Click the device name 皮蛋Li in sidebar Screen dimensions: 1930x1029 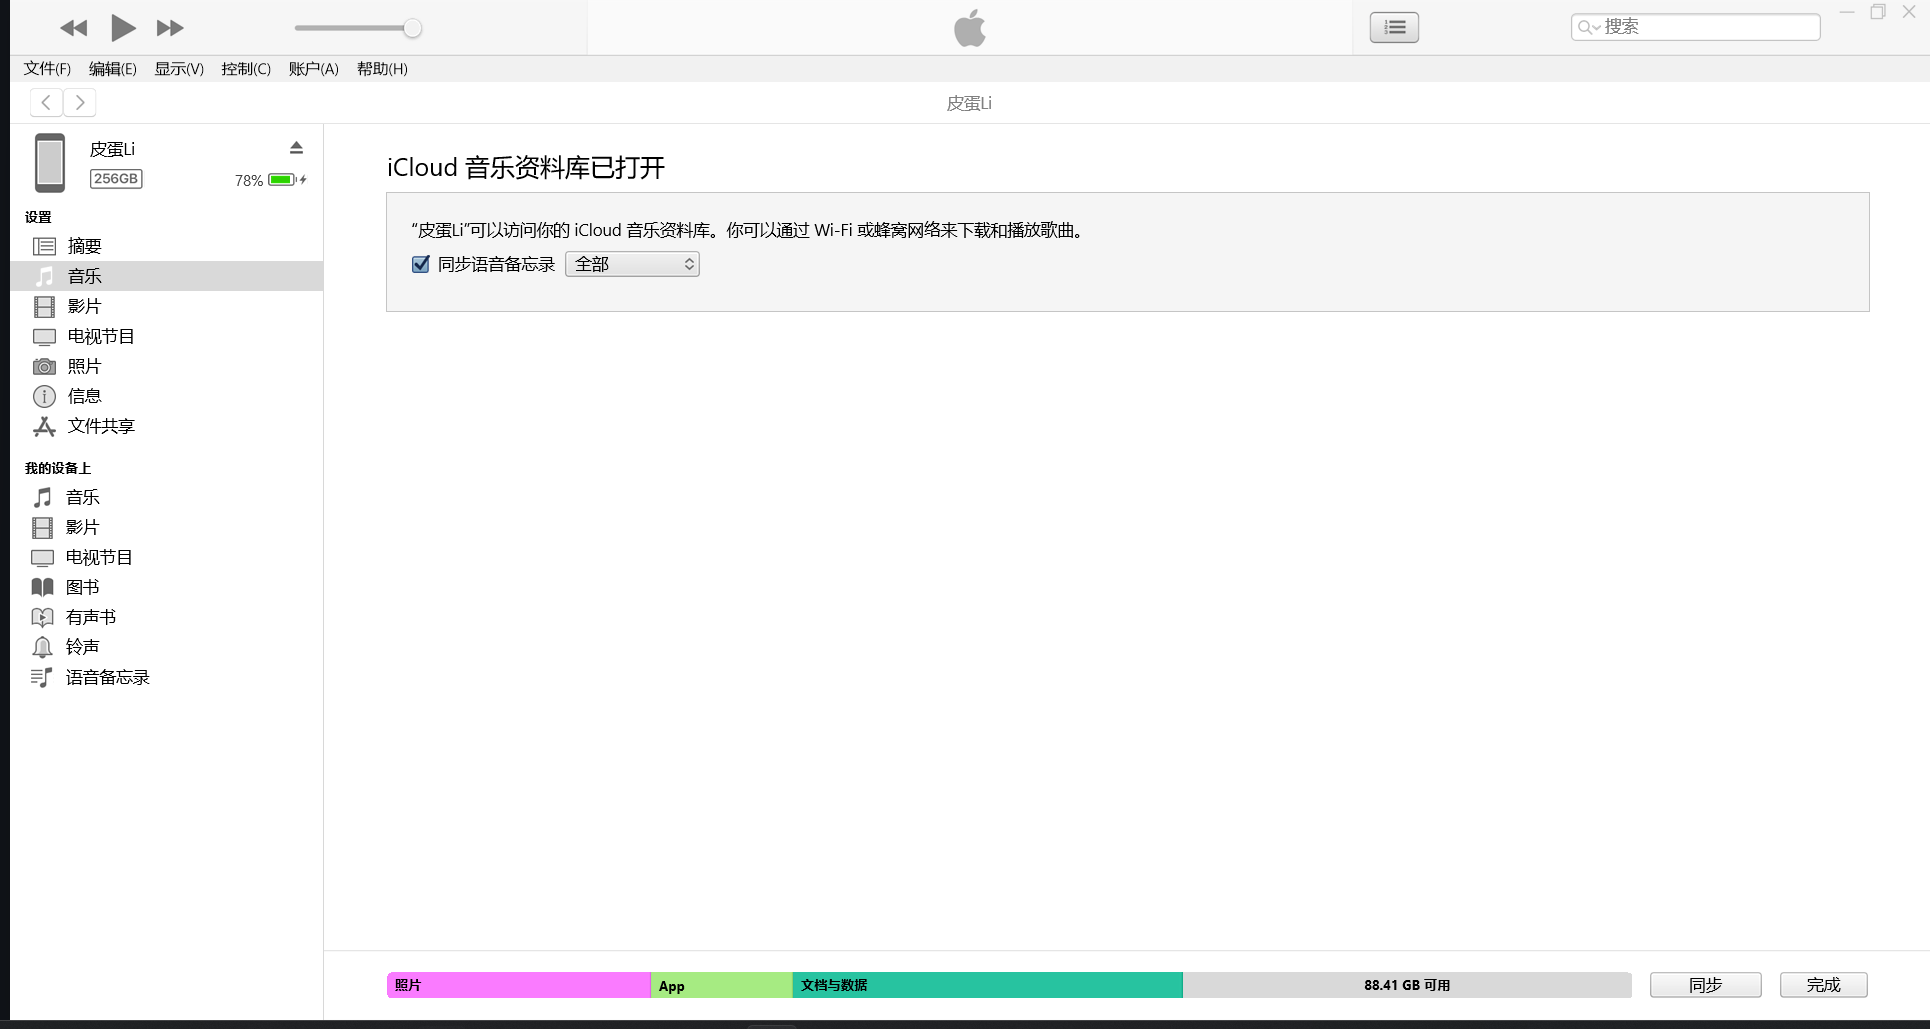(112, 149)
